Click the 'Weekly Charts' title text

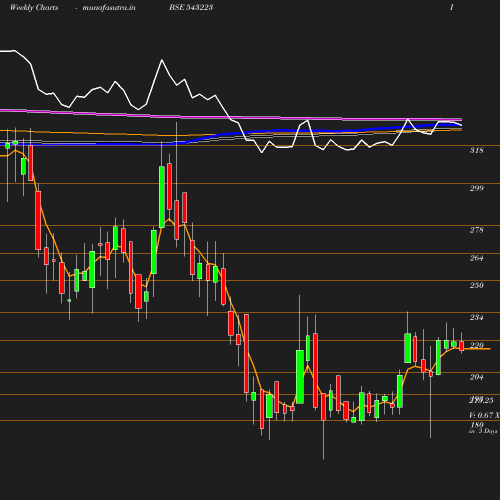pos(34,7)
